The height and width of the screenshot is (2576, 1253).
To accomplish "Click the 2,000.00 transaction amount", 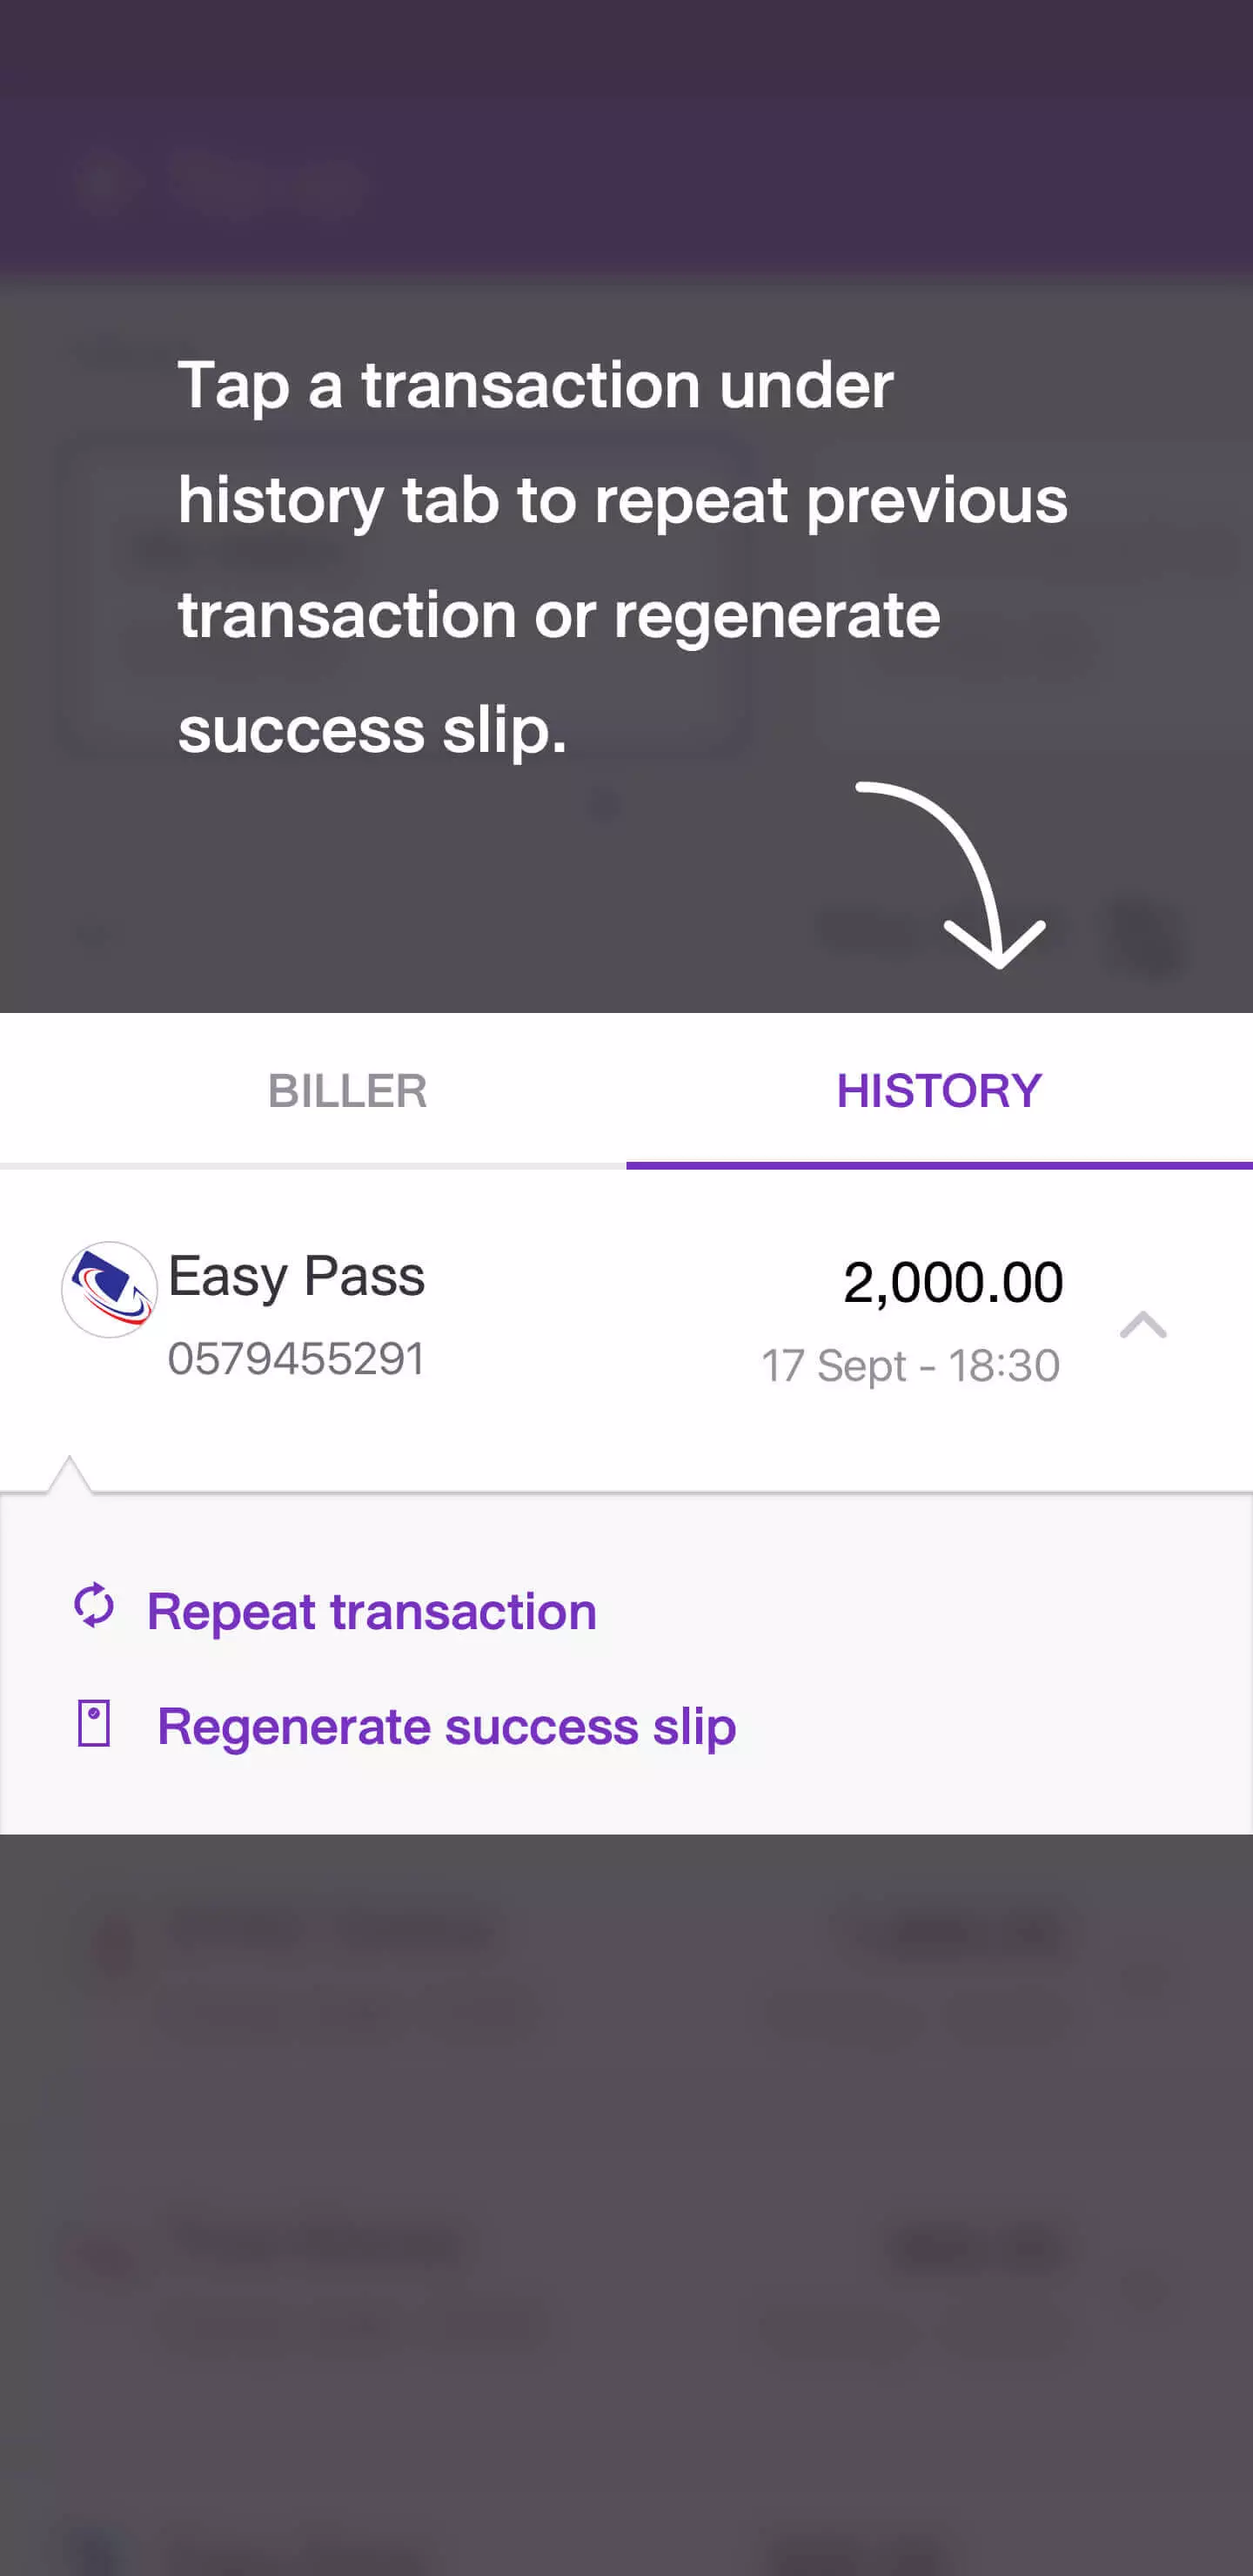I will [953, 1281].
